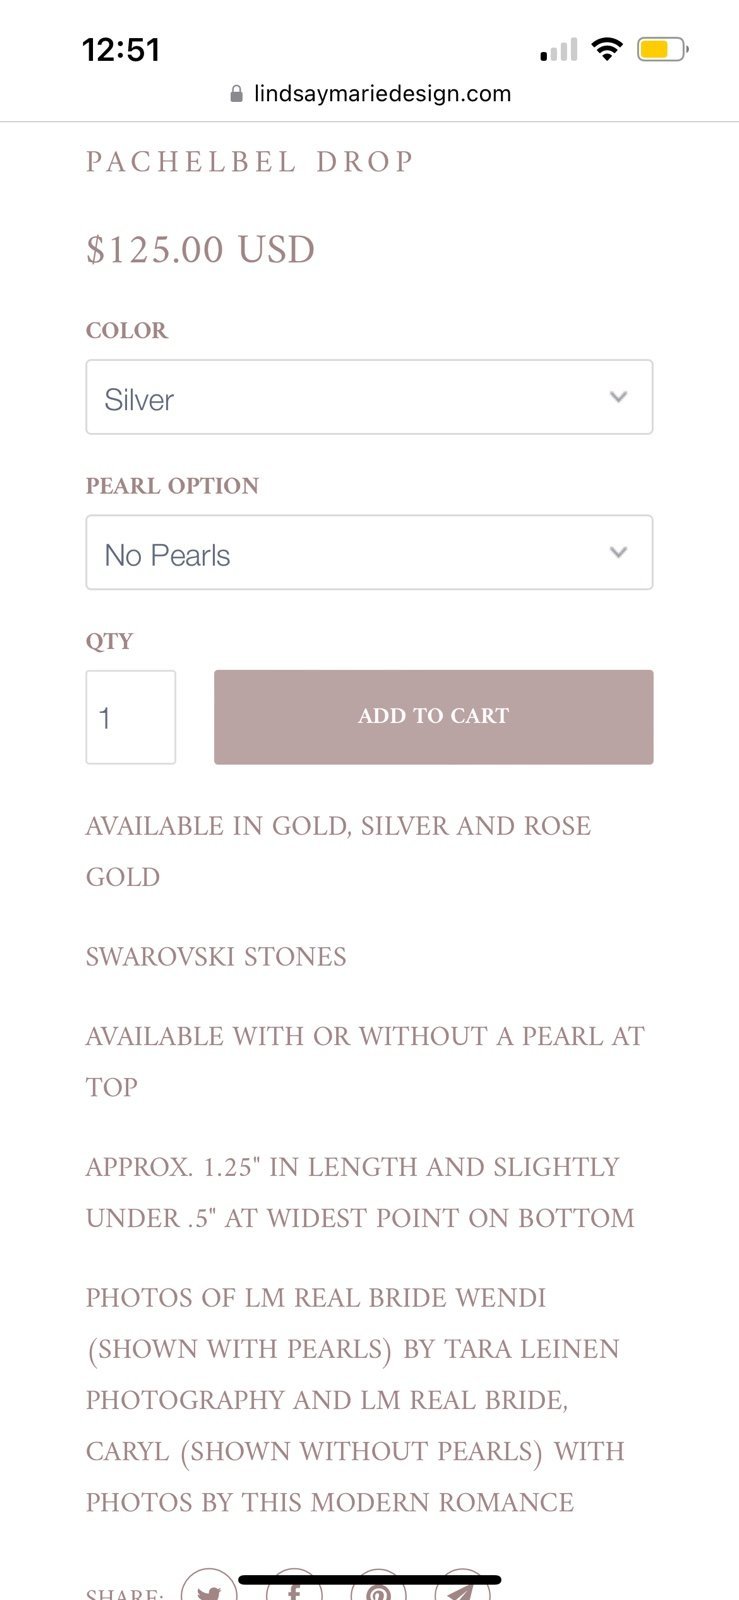Share product on Twitter
739x1600 pixels.
(209, 1588)
